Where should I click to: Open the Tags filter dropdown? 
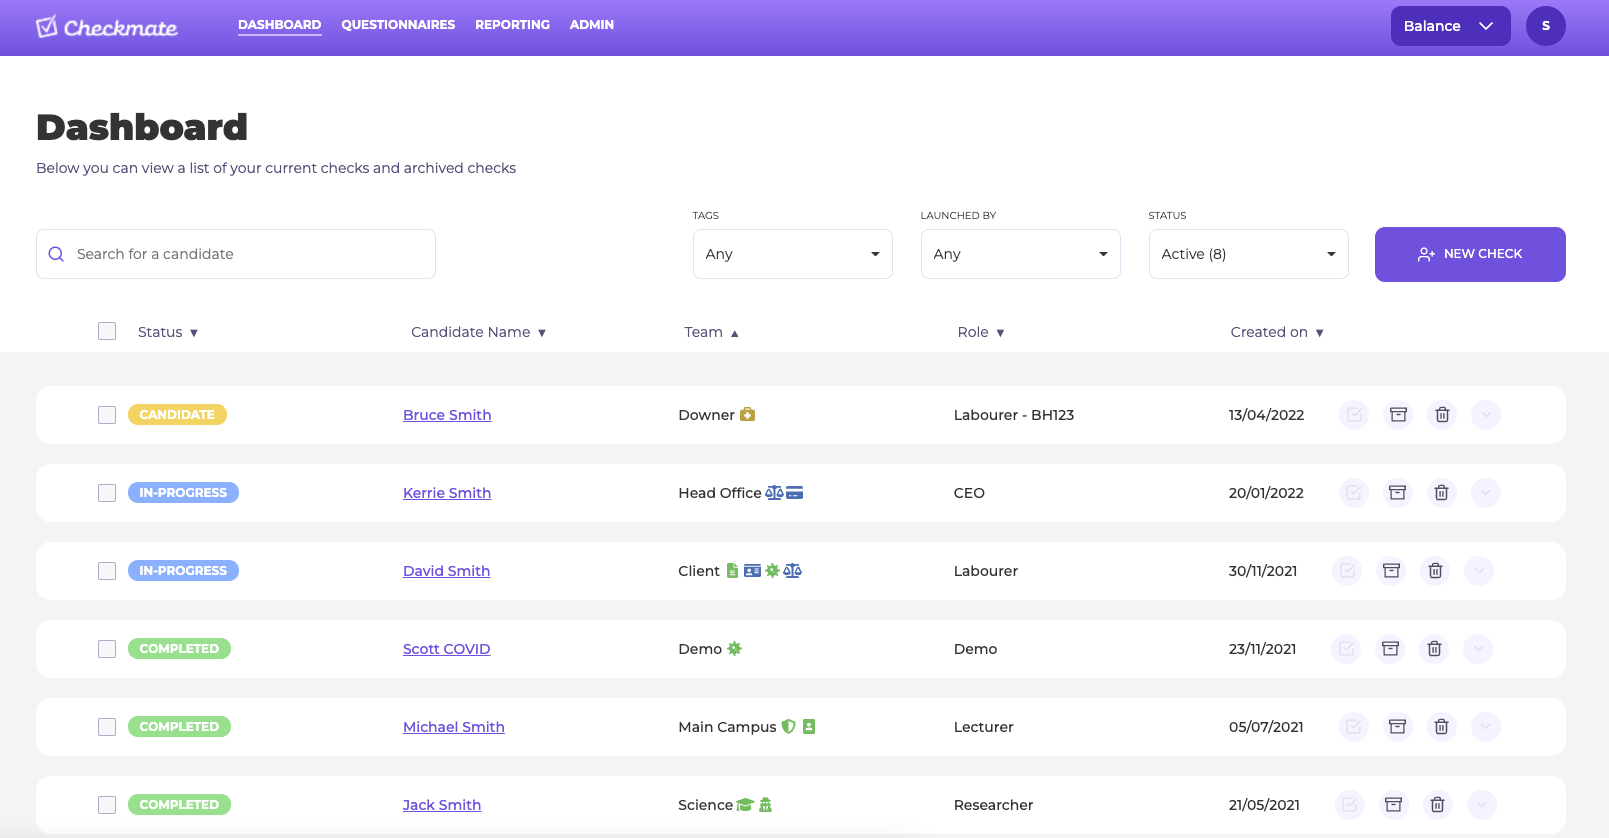click(792, 254)
